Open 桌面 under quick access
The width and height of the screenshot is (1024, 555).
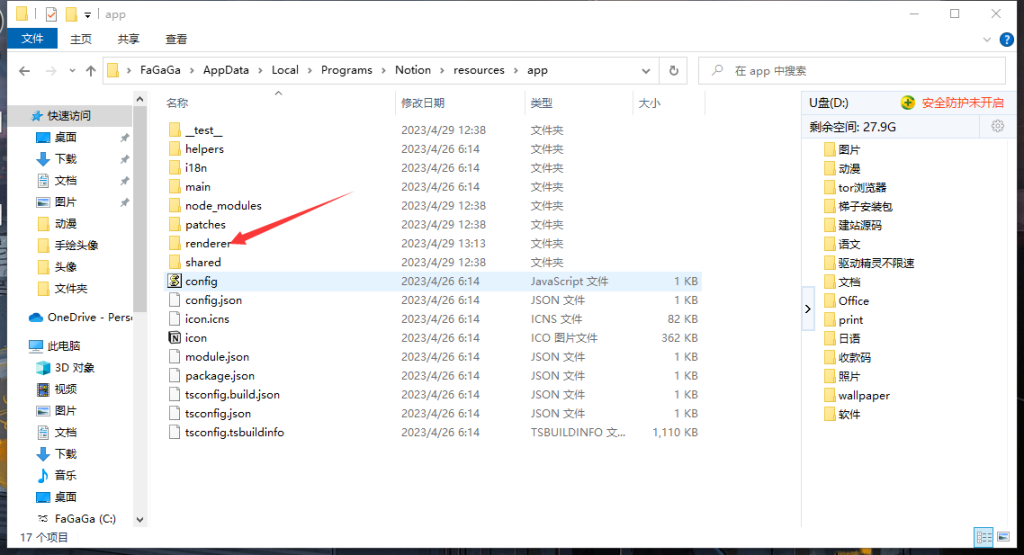click(65, 137)
